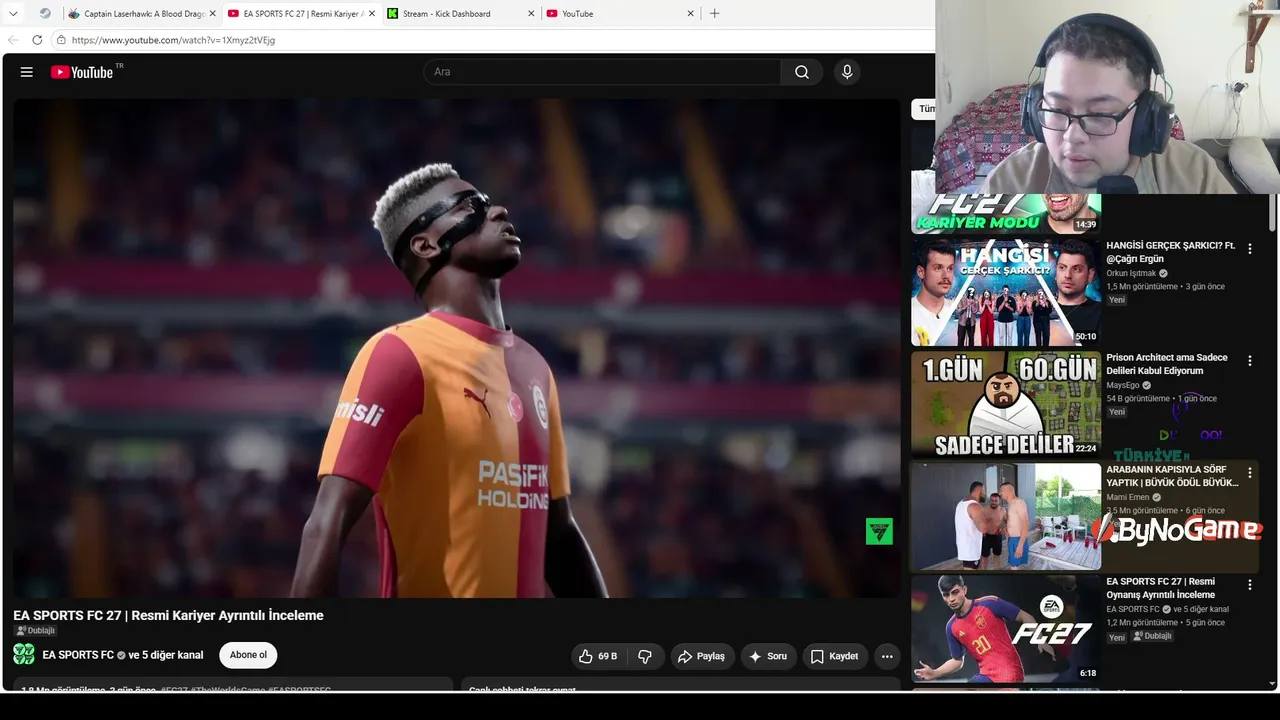Screen dimensions: 1280x720
Task: Click the 50:10 duration badge
Action: click(1085, 337)
